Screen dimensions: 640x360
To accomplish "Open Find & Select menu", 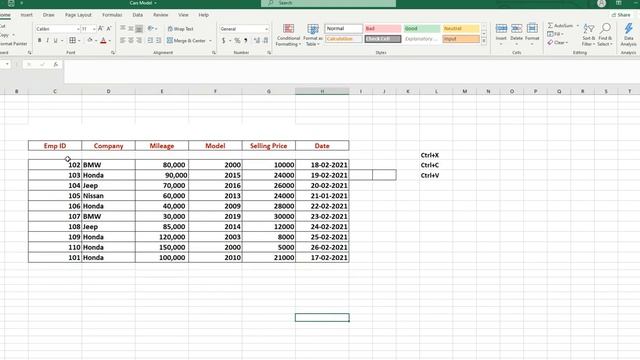I will click(x=605, y=35).
